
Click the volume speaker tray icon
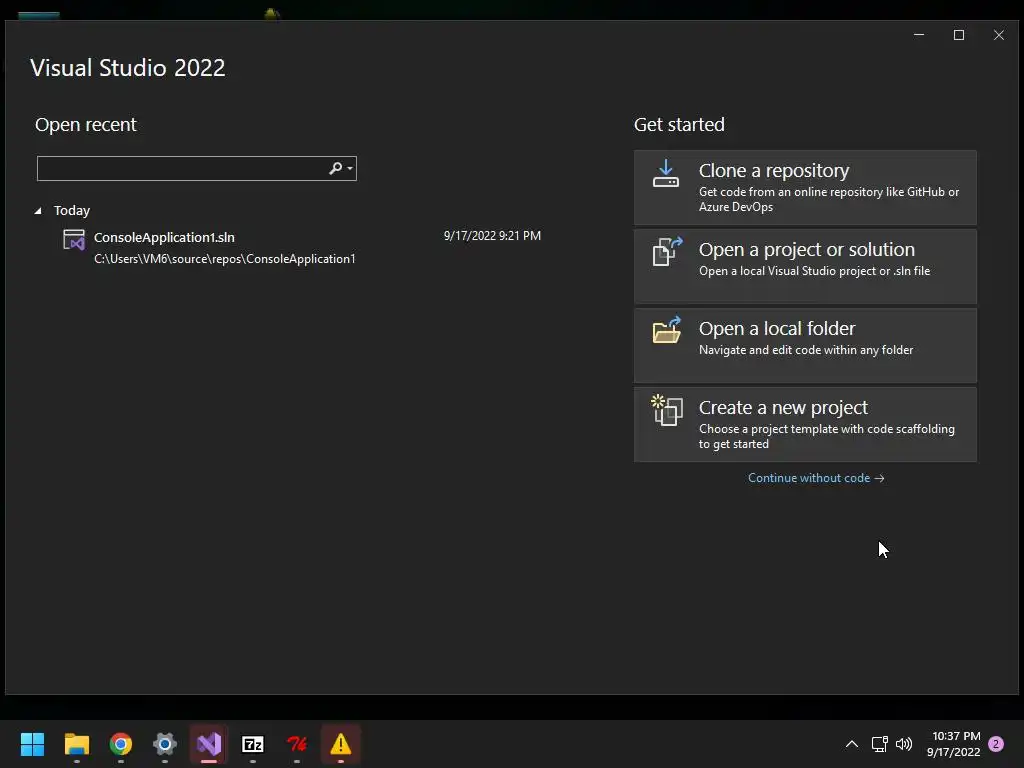904,744
